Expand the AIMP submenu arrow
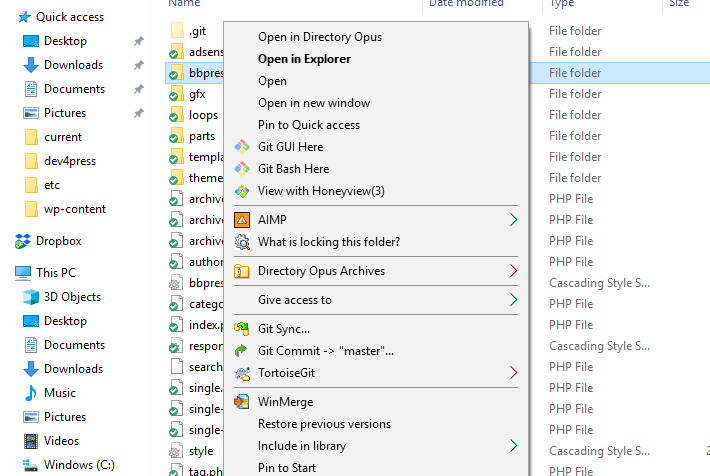The height and width of the screenshot is (476, 710). coord(514,220)
